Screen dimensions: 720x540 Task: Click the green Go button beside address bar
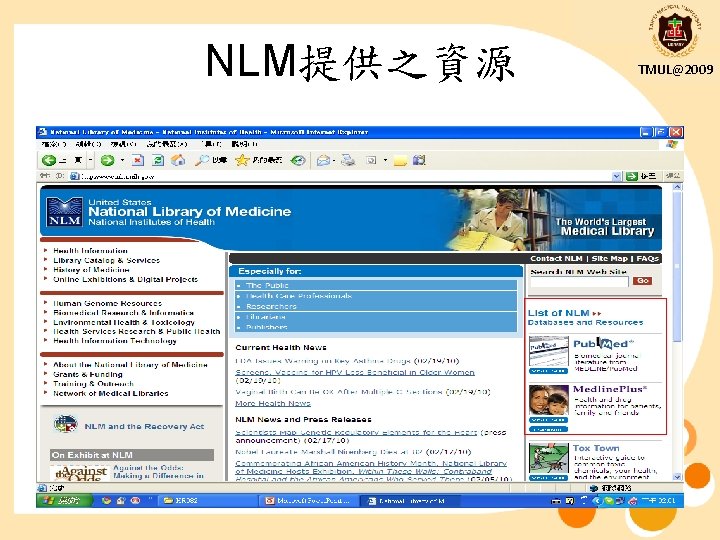pyautogui.click(x=632, y=176)
